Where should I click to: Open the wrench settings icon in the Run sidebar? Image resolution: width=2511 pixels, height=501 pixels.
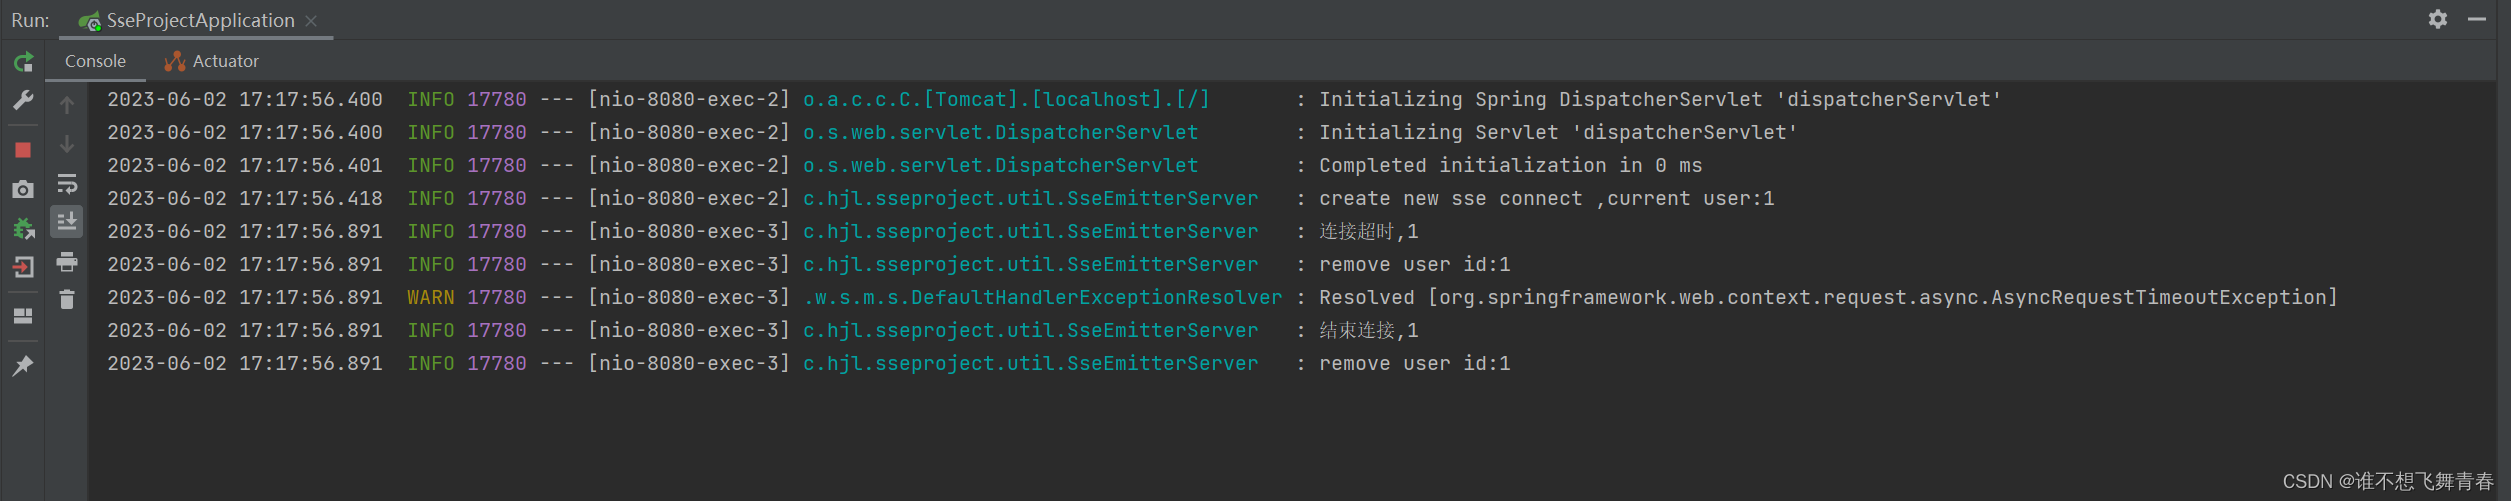[x=23, y=100]
